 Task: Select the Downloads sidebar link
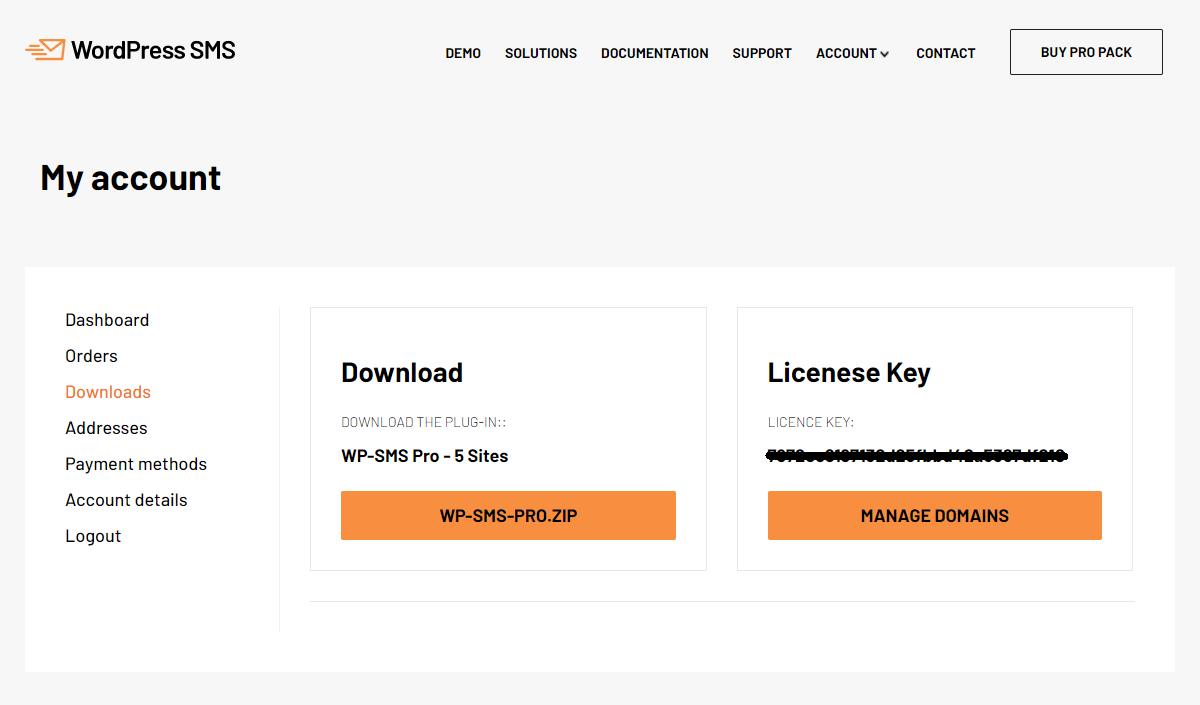coord(108,392)
